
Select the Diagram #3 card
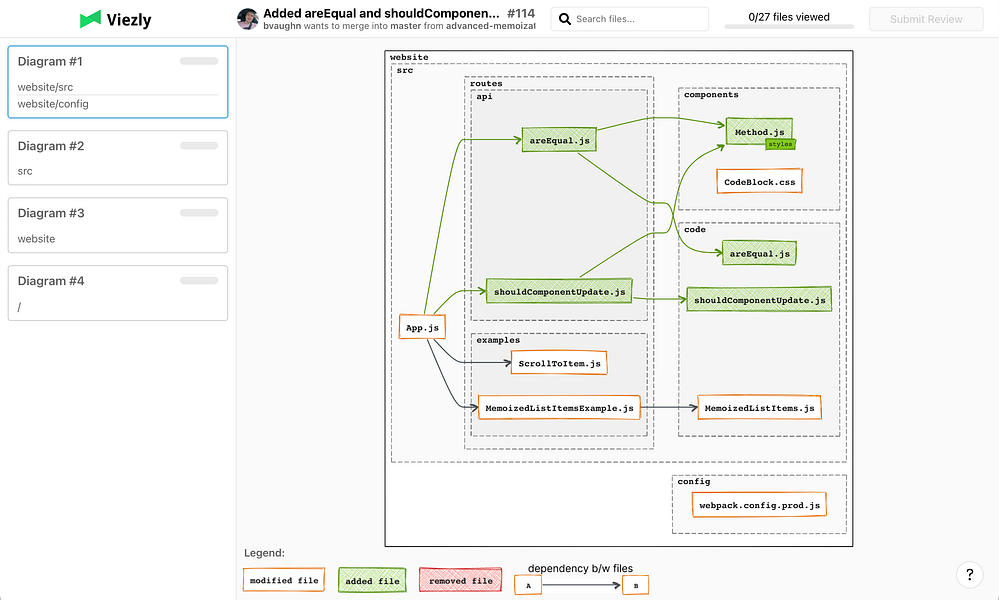[x=118, y=225]
